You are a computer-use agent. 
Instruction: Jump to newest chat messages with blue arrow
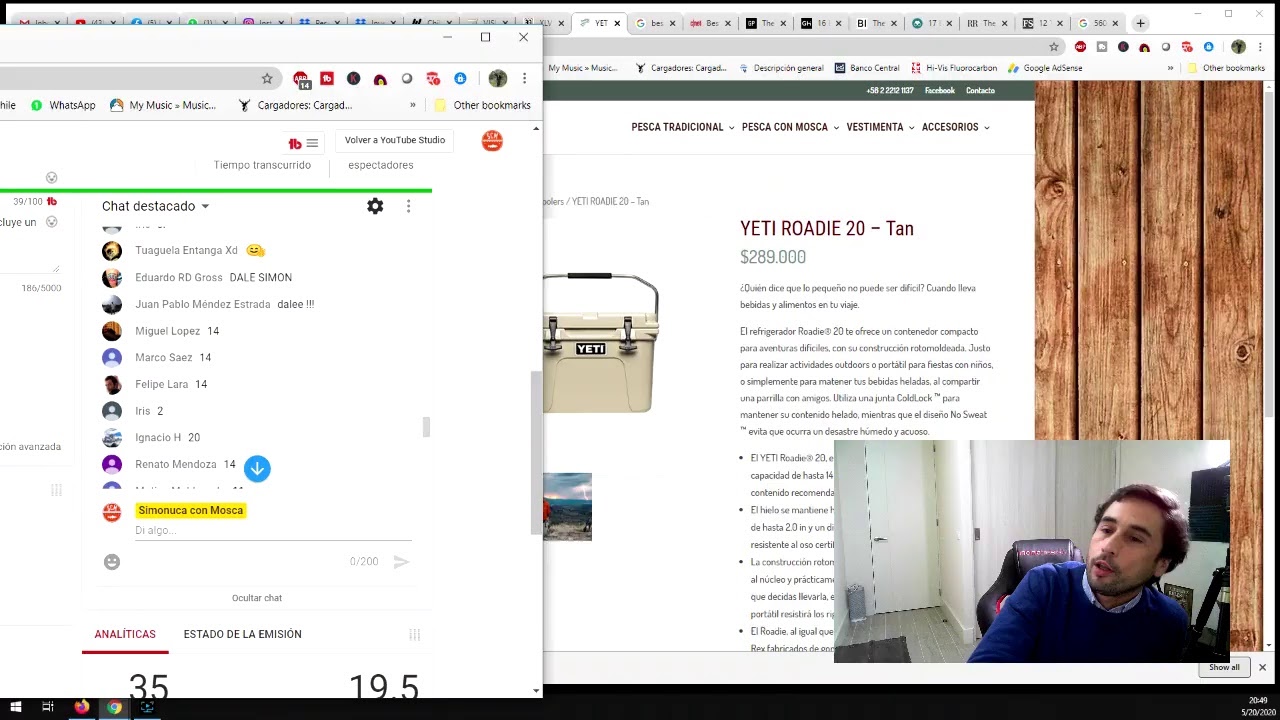tap(257, 468)
